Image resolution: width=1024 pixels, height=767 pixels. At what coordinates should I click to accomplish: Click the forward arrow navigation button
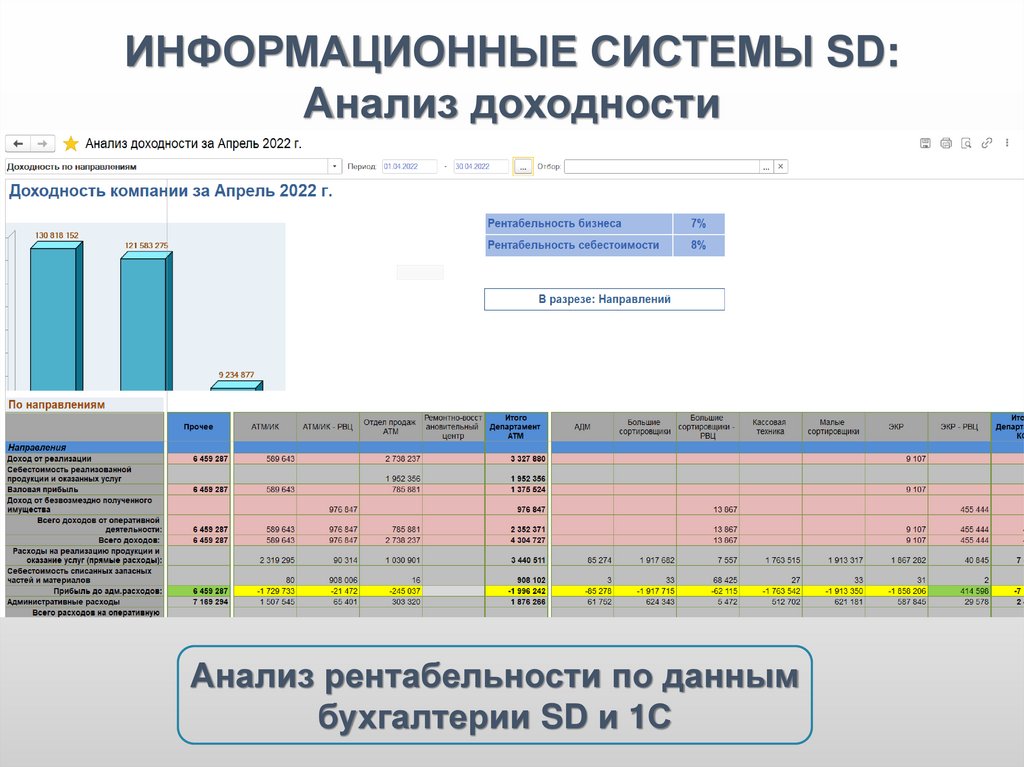(42, 143)
